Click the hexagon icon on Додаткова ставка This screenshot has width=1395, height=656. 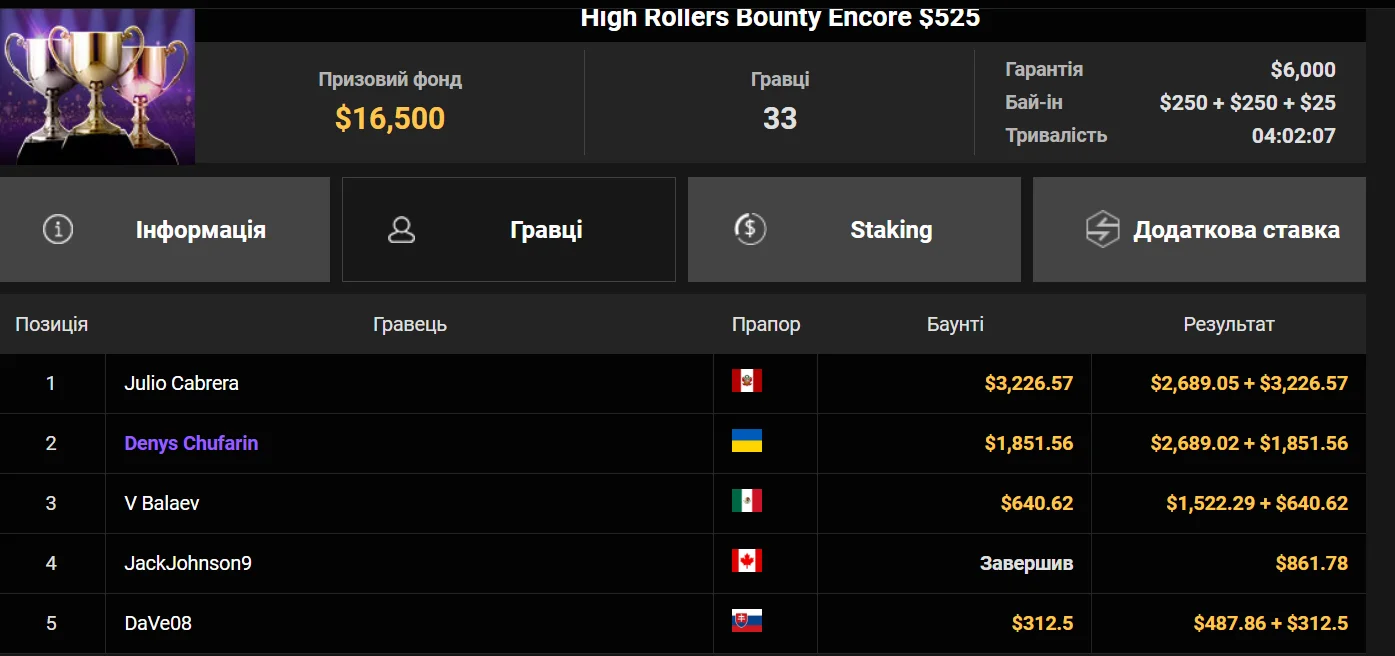point(1102,229)
